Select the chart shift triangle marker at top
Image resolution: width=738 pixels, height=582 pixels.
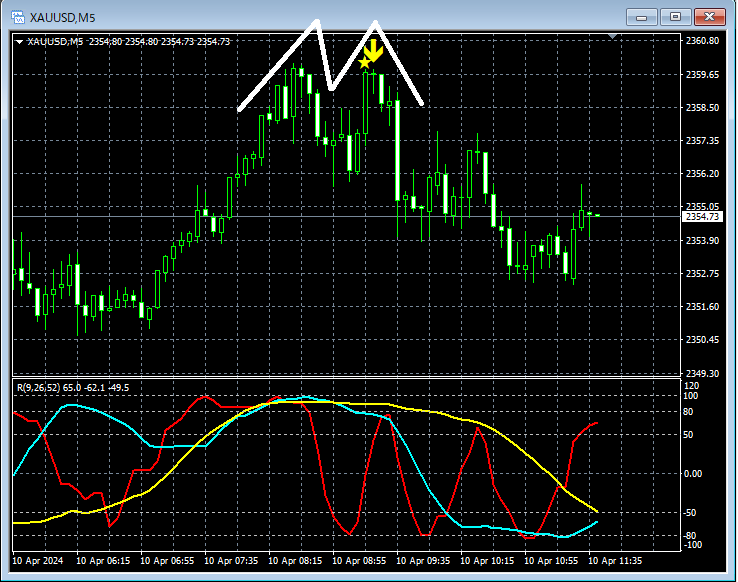pos(612,36)
